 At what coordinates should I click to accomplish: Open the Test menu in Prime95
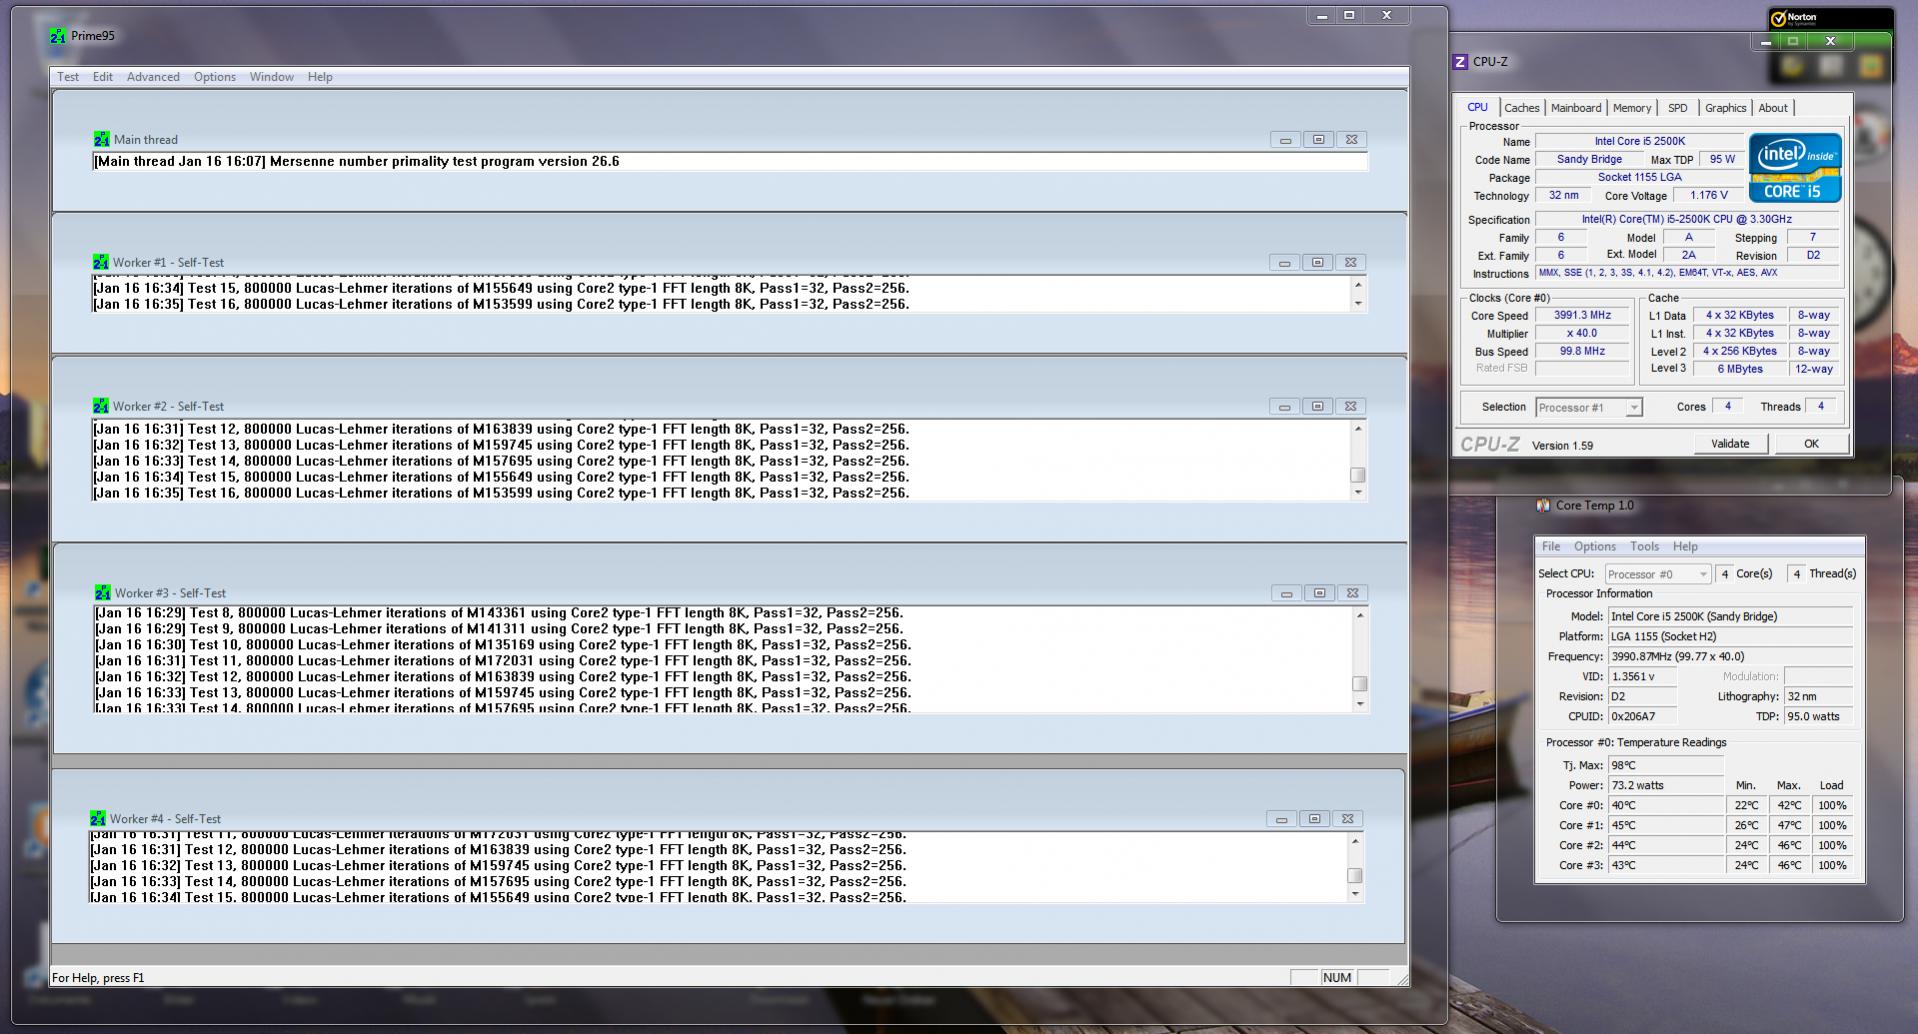click(x=68, y=77)
